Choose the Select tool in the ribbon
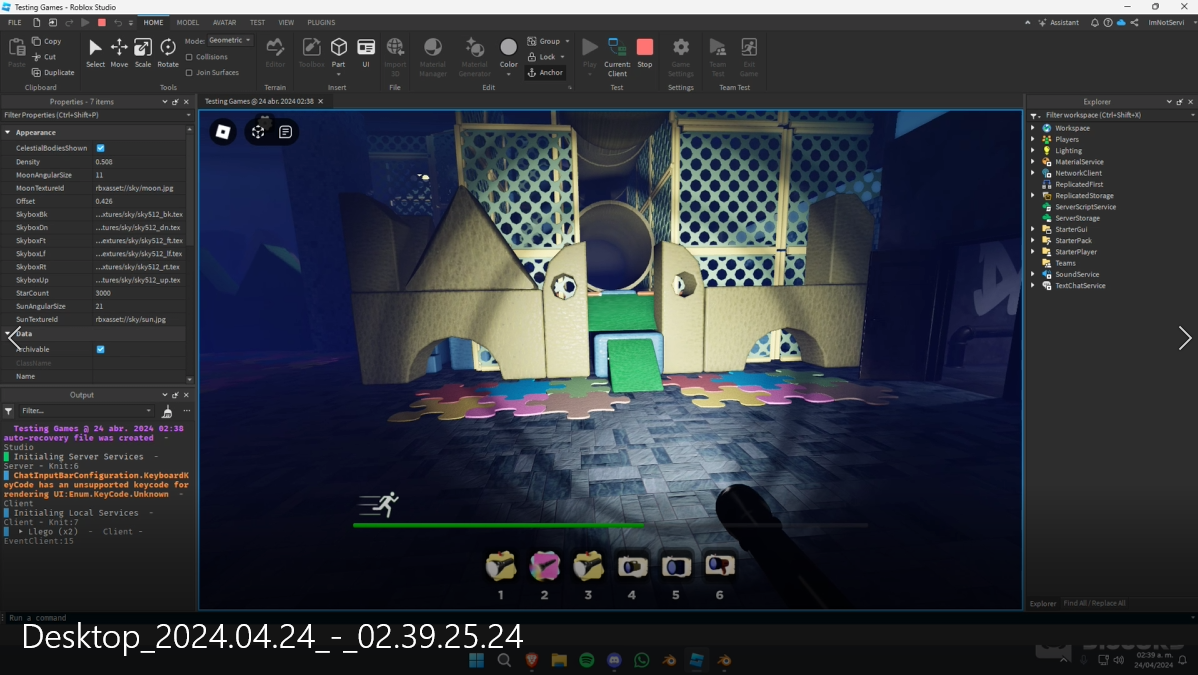Viewport: 1198px width, 675px height. [95, 54]
